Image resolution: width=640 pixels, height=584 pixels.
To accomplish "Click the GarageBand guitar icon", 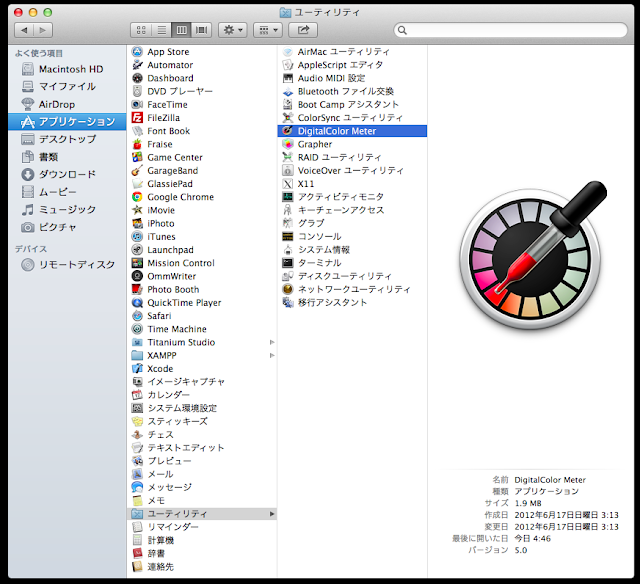I will coord(137,171).
